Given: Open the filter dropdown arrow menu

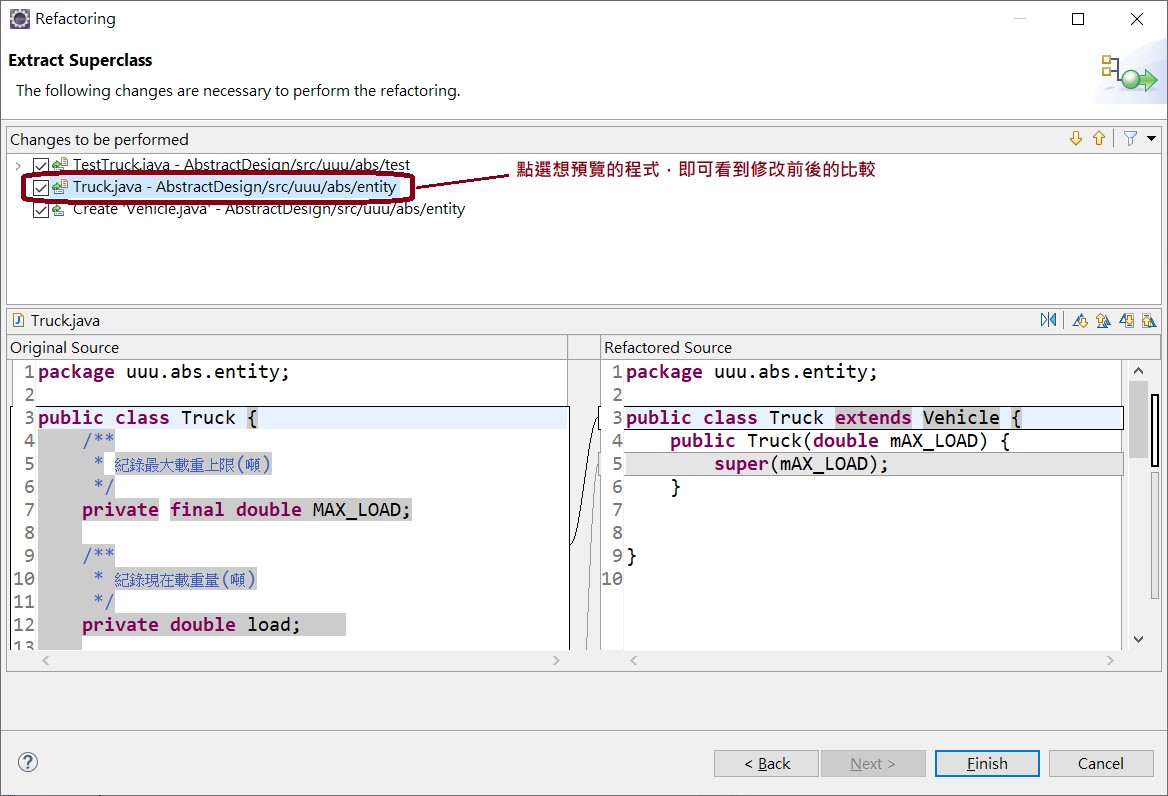Looking at the screenshot, I should [x=1151, y=139].
